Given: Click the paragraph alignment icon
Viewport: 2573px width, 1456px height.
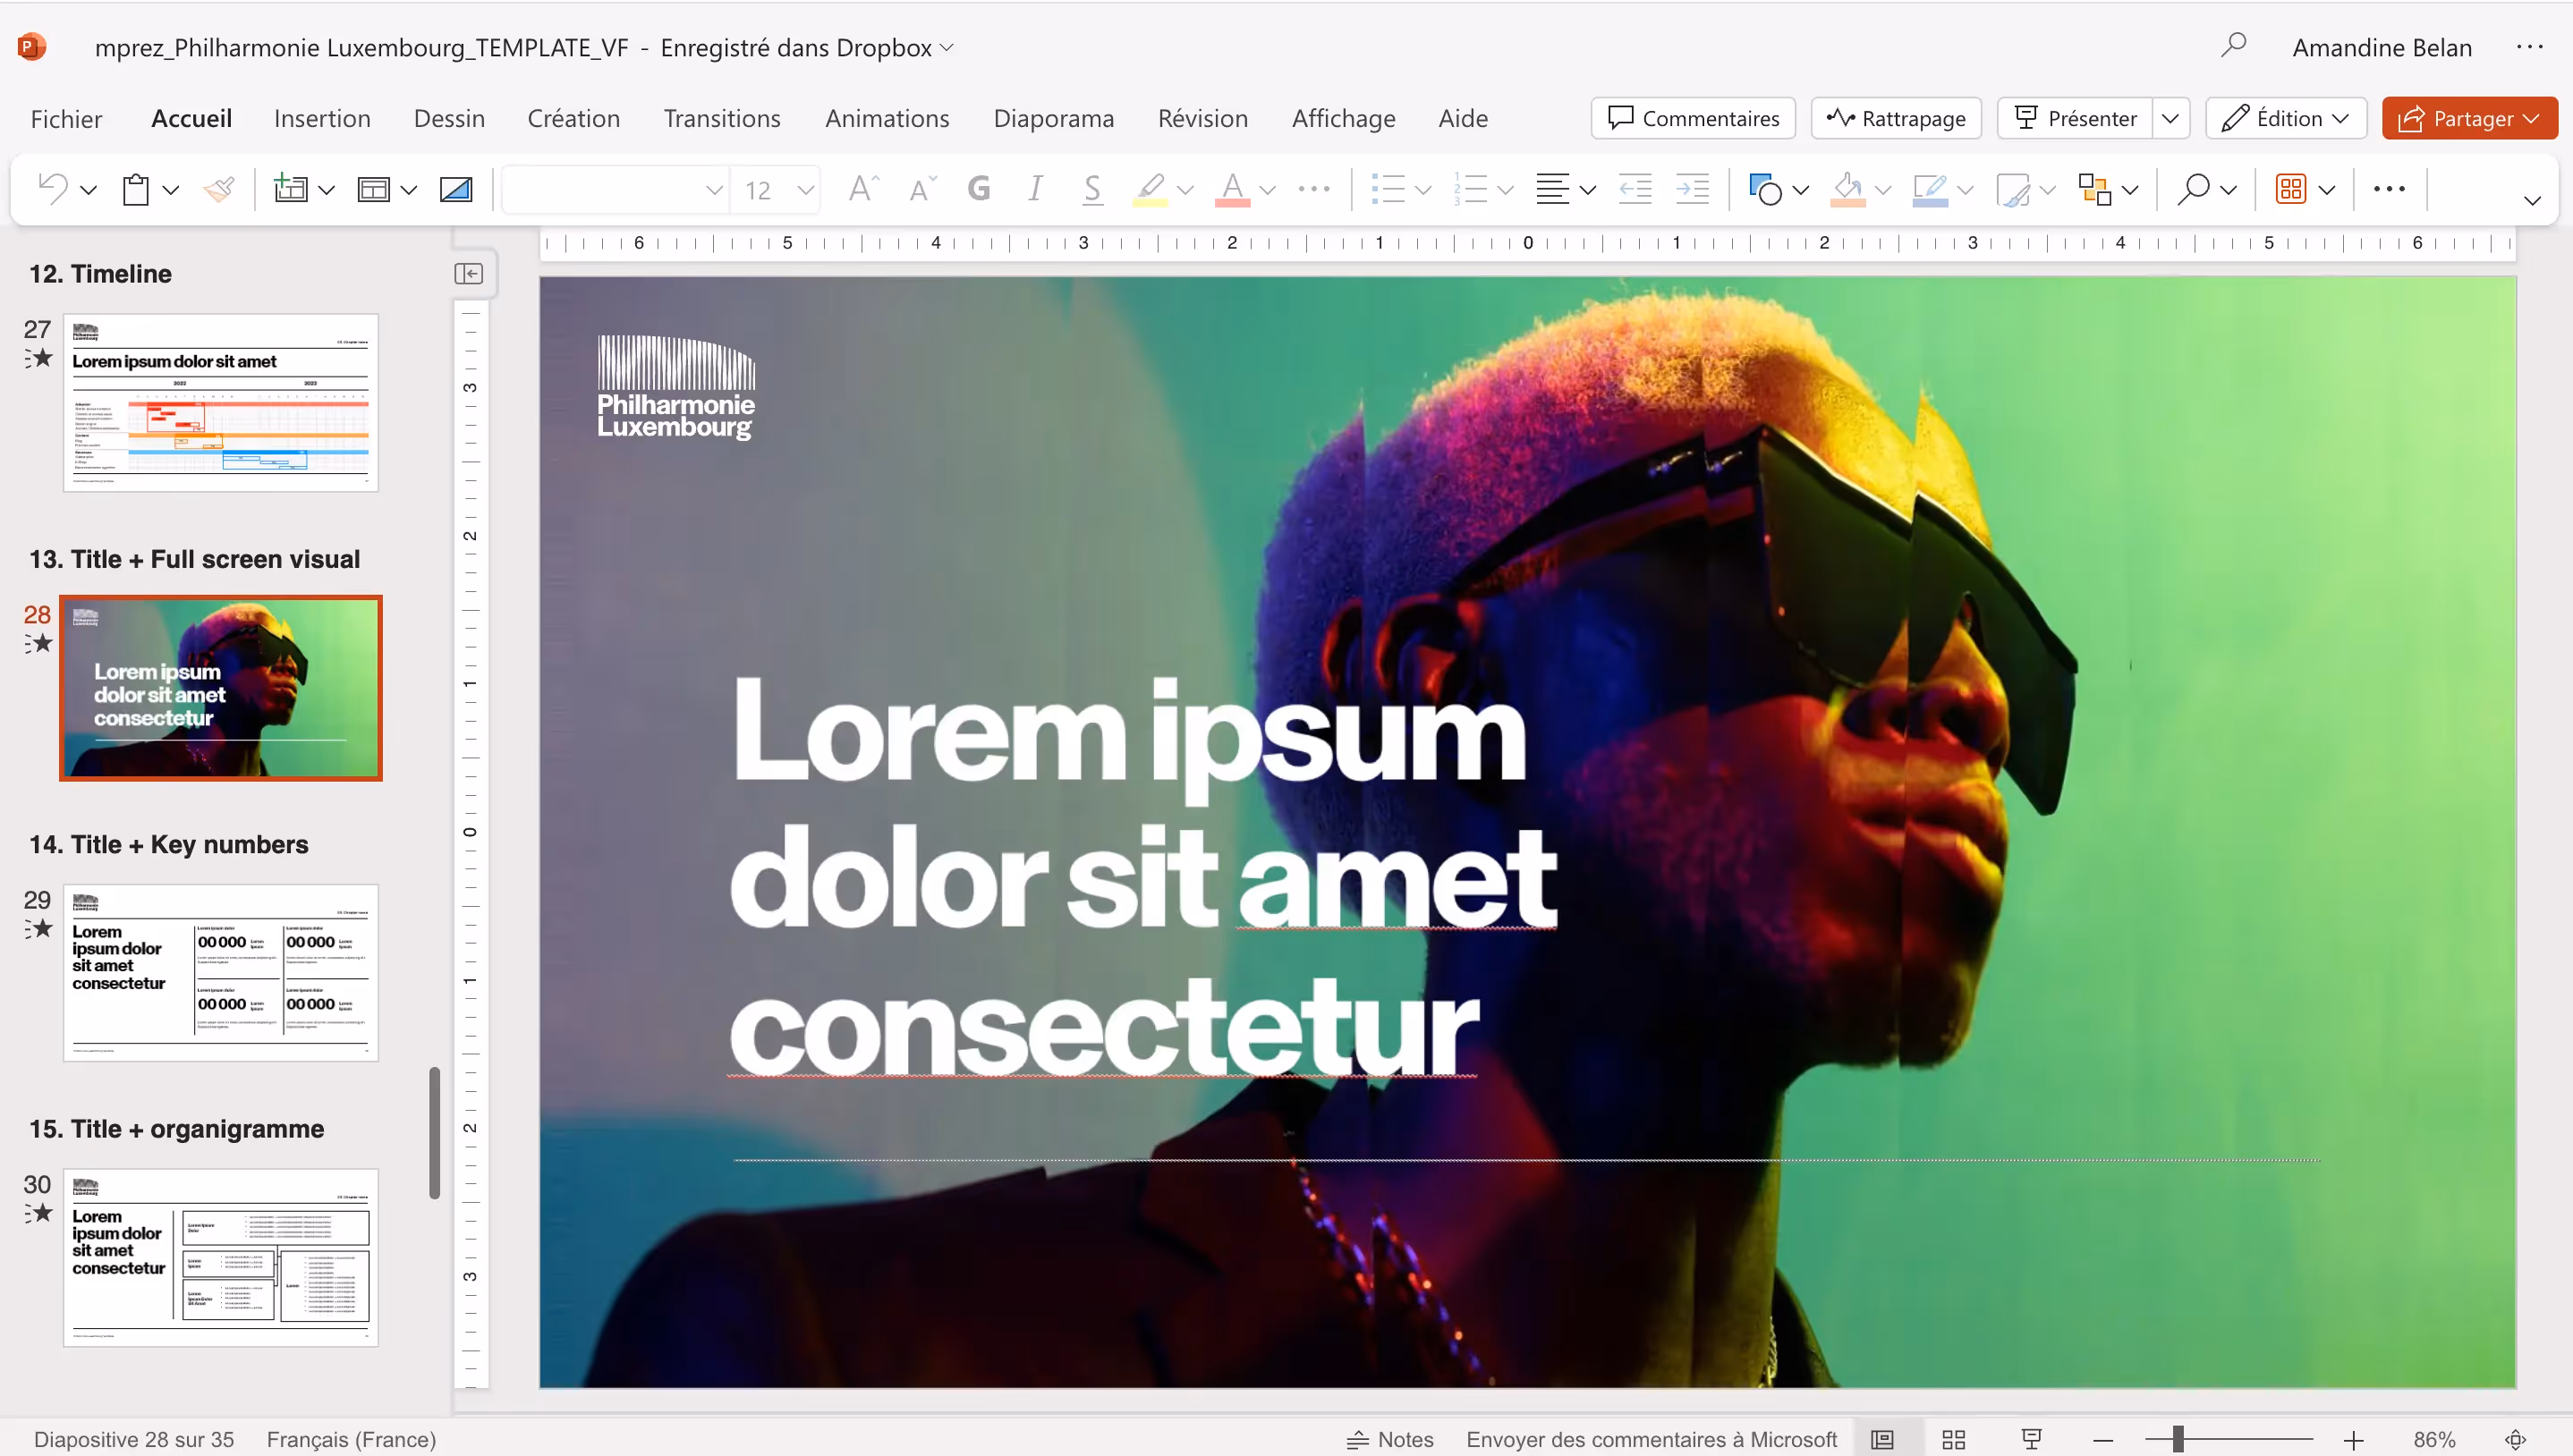Looking at the screenshot, I should coord(1552,189).
